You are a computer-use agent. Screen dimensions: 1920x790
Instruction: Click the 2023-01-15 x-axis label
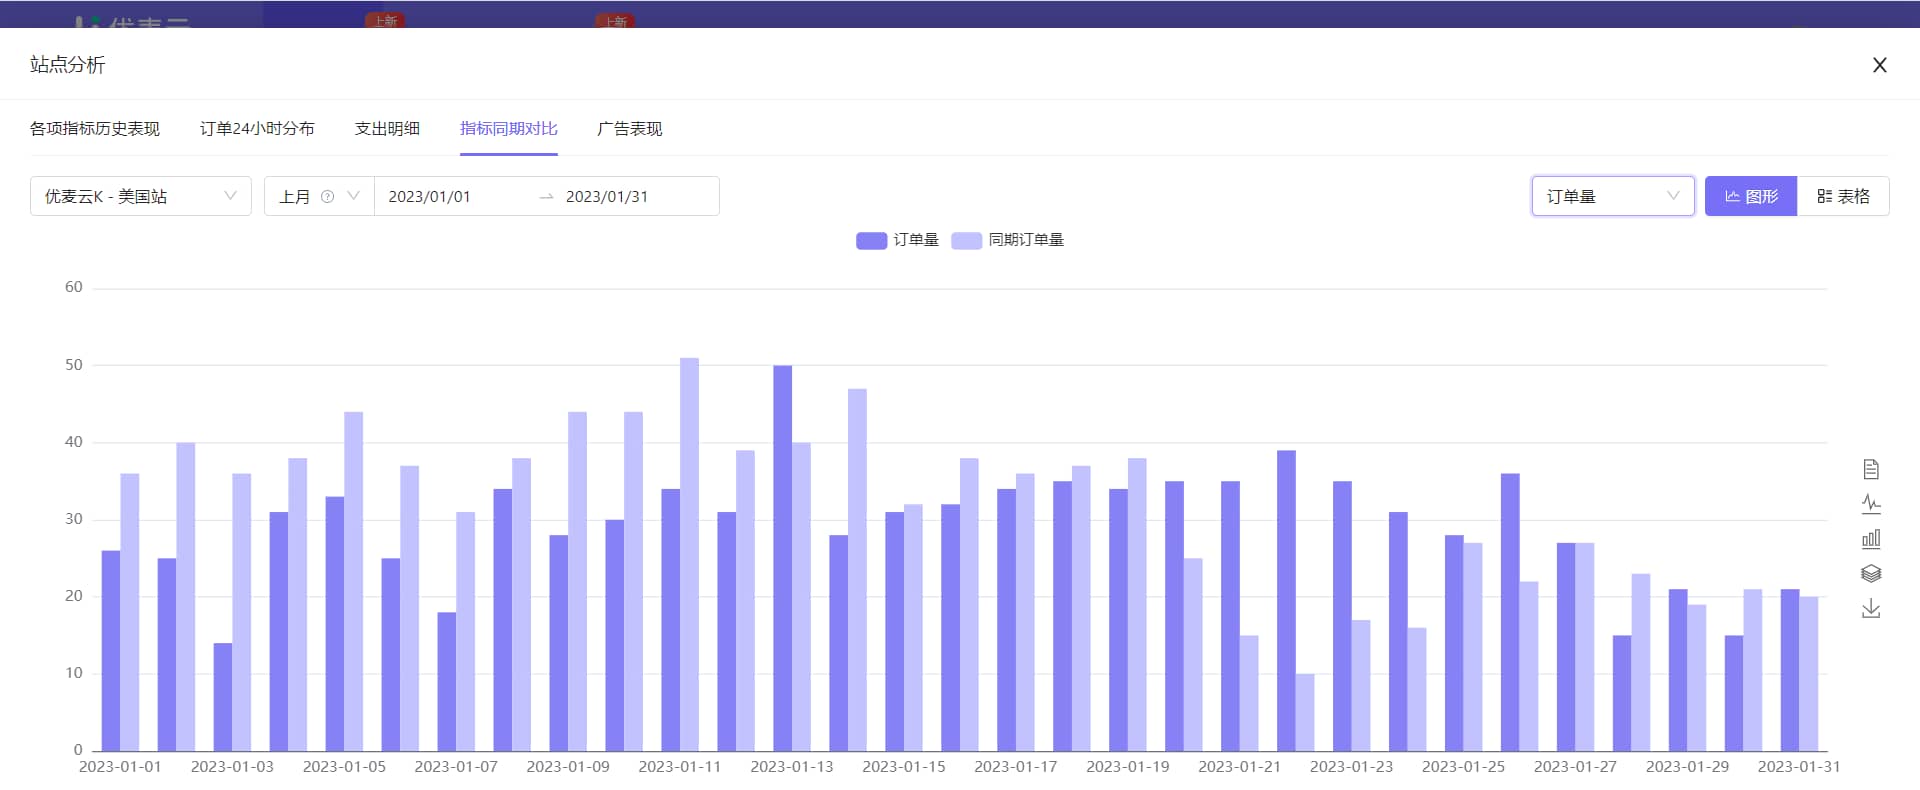click(904, 767)
